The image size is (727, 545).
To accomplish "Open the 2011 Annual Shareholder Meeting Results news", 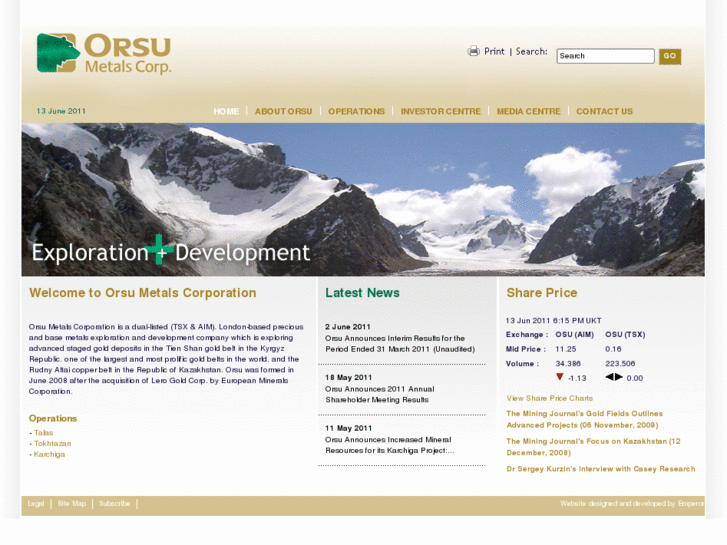I will click(380, 394).
